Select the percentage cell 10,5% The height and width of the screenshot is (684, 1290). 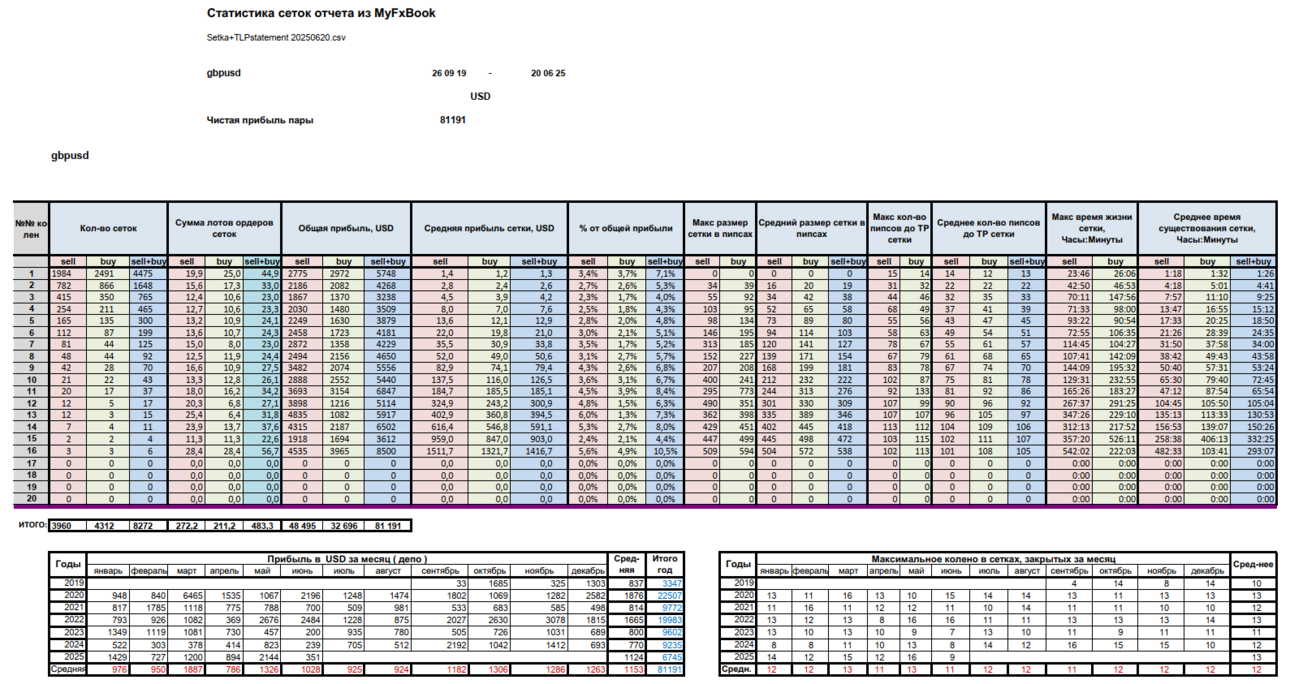pos(663,451)
